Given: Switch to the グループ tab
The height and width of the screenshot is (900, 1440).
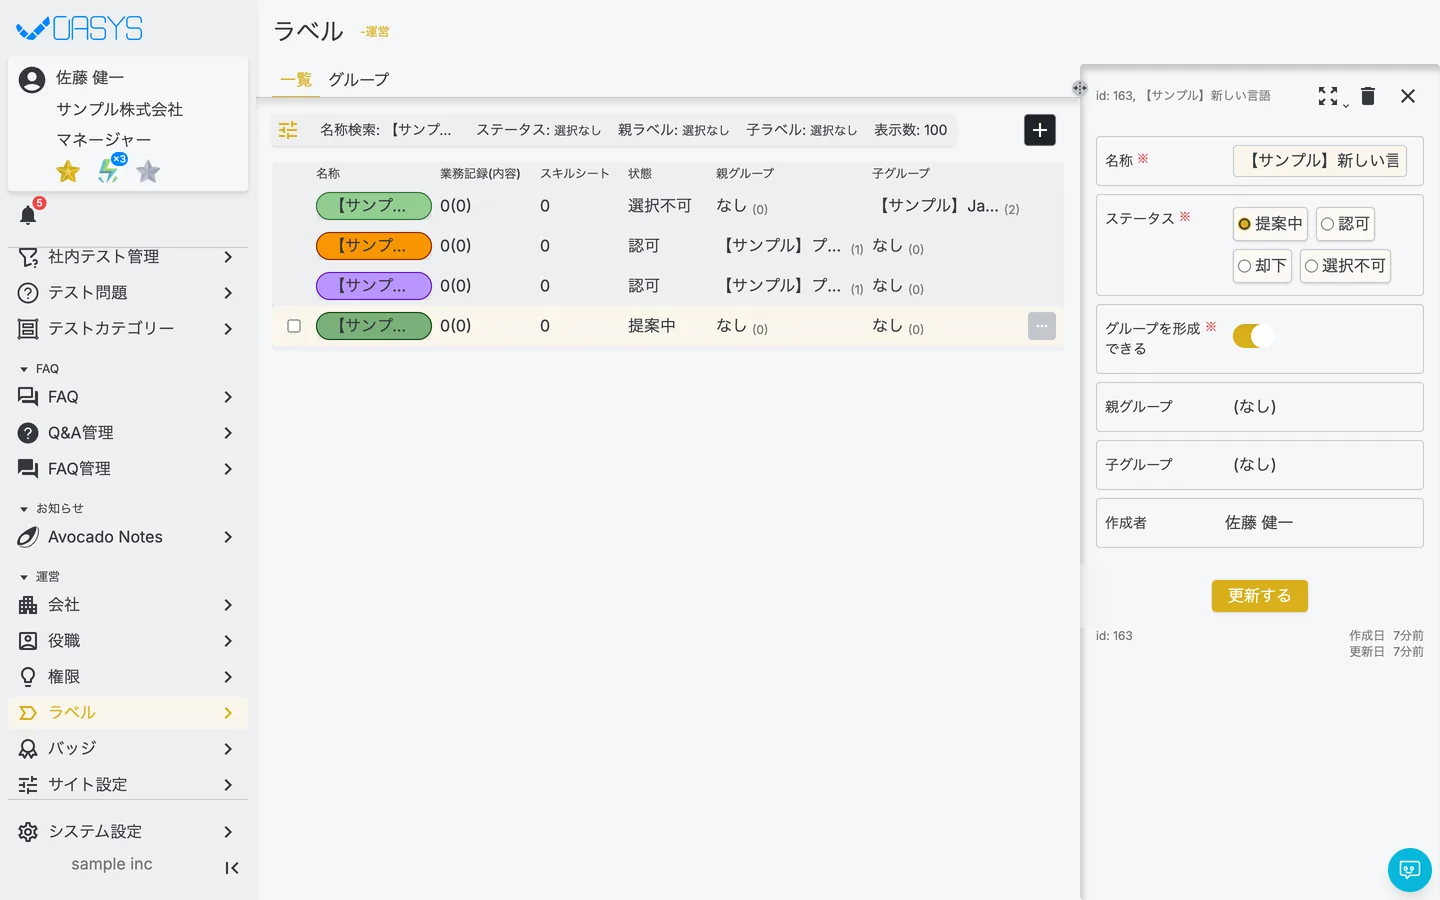Looking at the screenshot, I should [x=359, y=80].
